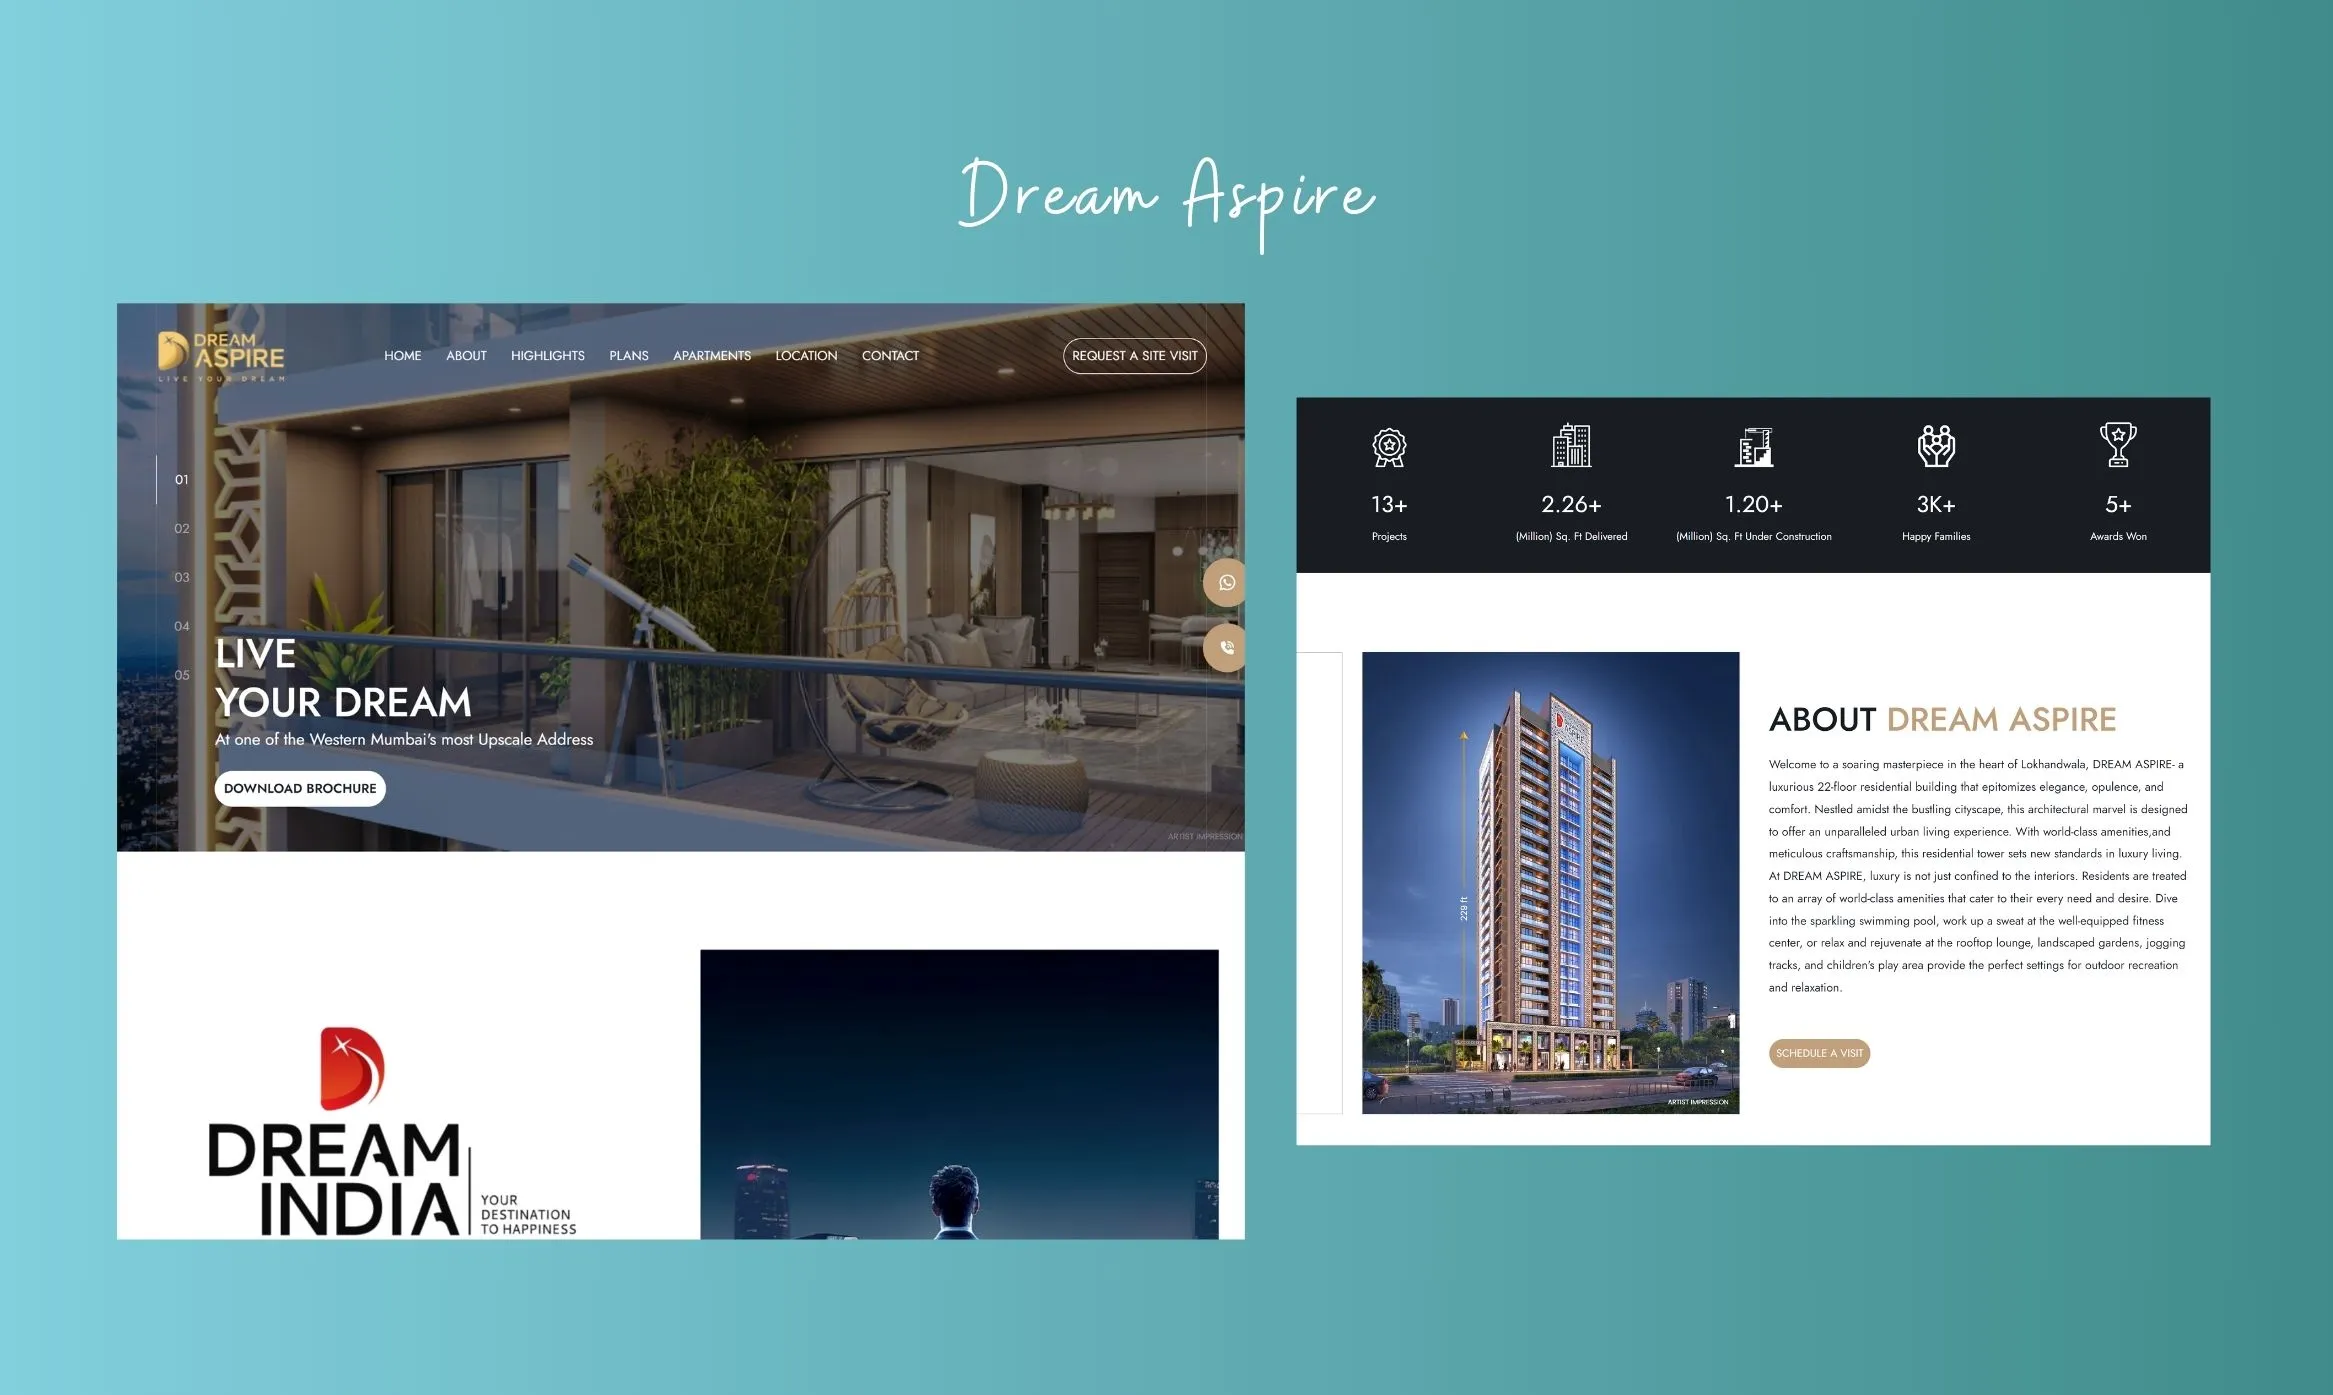The image size is (2333, 1395).
Task: Click the 13+ Projects badge icon
Action: [x=1388, y=447]
